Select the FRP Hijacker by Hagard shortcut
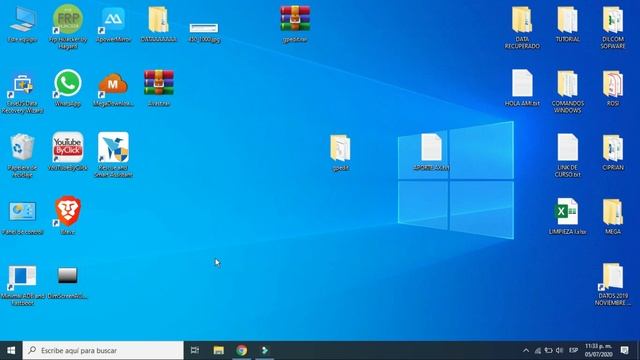 pyautogui.click(x=68, y=20)
